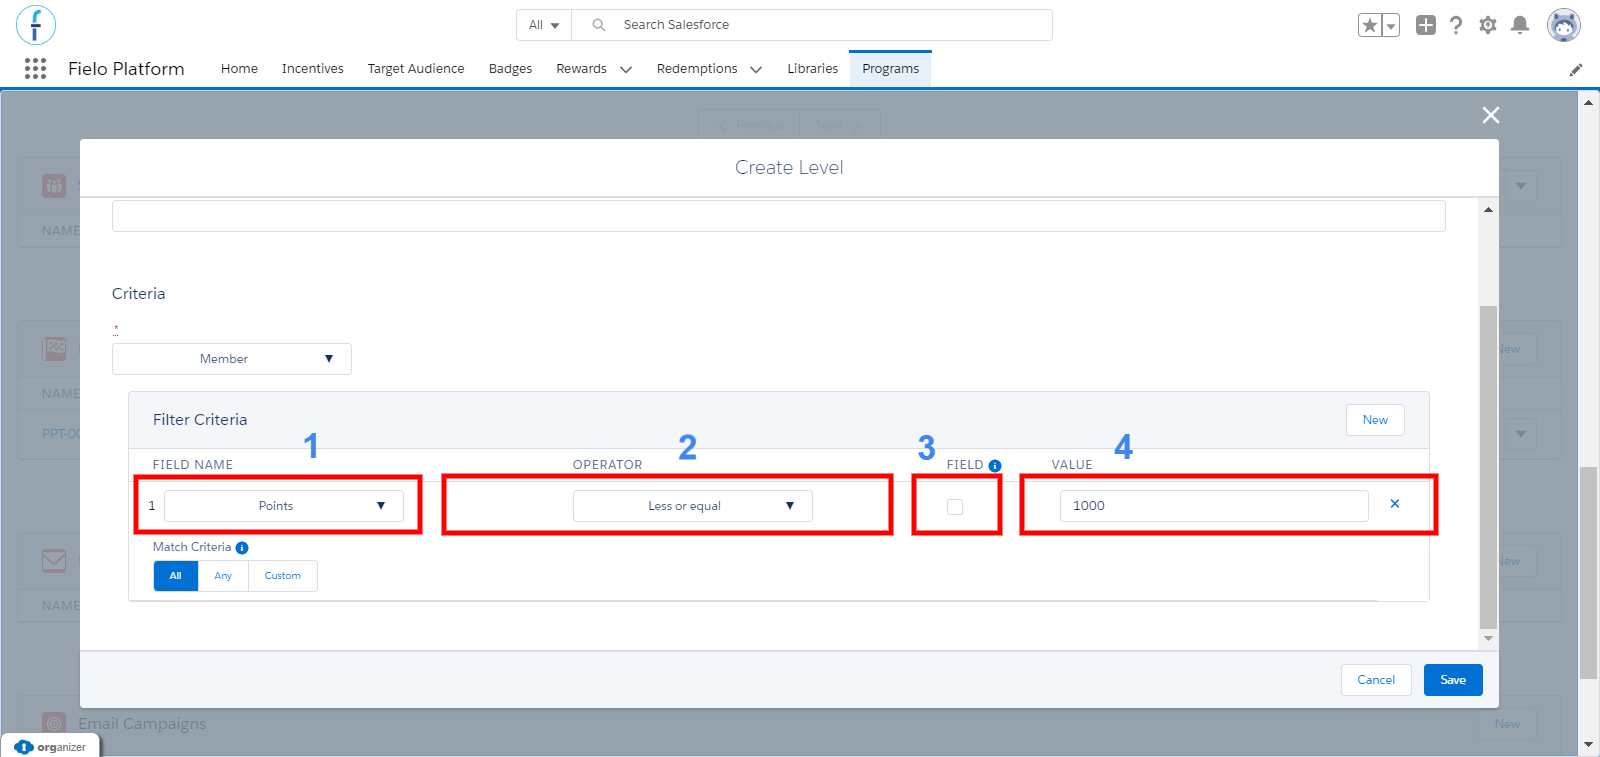Open the organizer utility button

[50, 747]
